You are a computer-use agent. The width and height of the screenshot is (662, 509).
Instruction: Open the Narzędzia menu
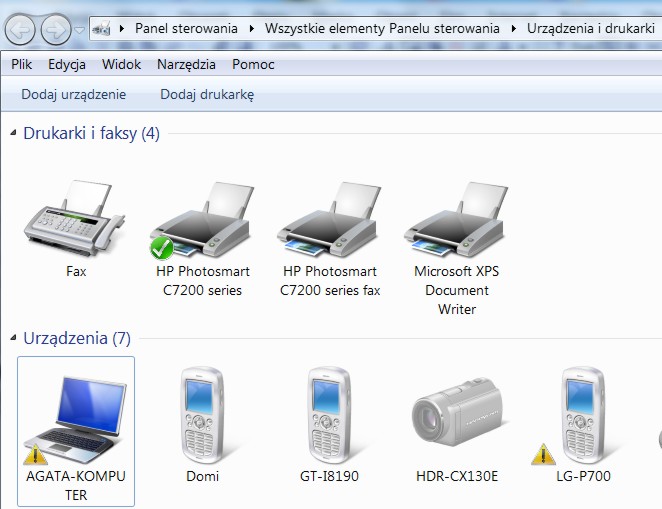pyautogui.click(x=186, y=64)
